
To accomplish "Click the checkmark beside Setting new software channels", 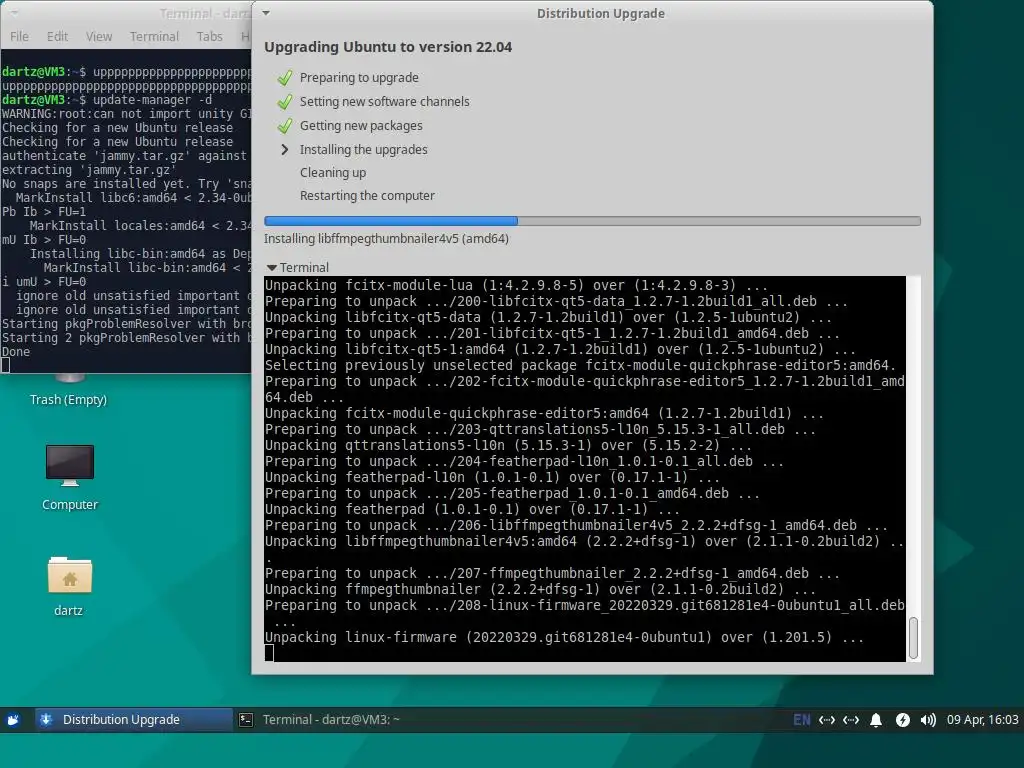I will pyautogui.click(x=285, y=102).
